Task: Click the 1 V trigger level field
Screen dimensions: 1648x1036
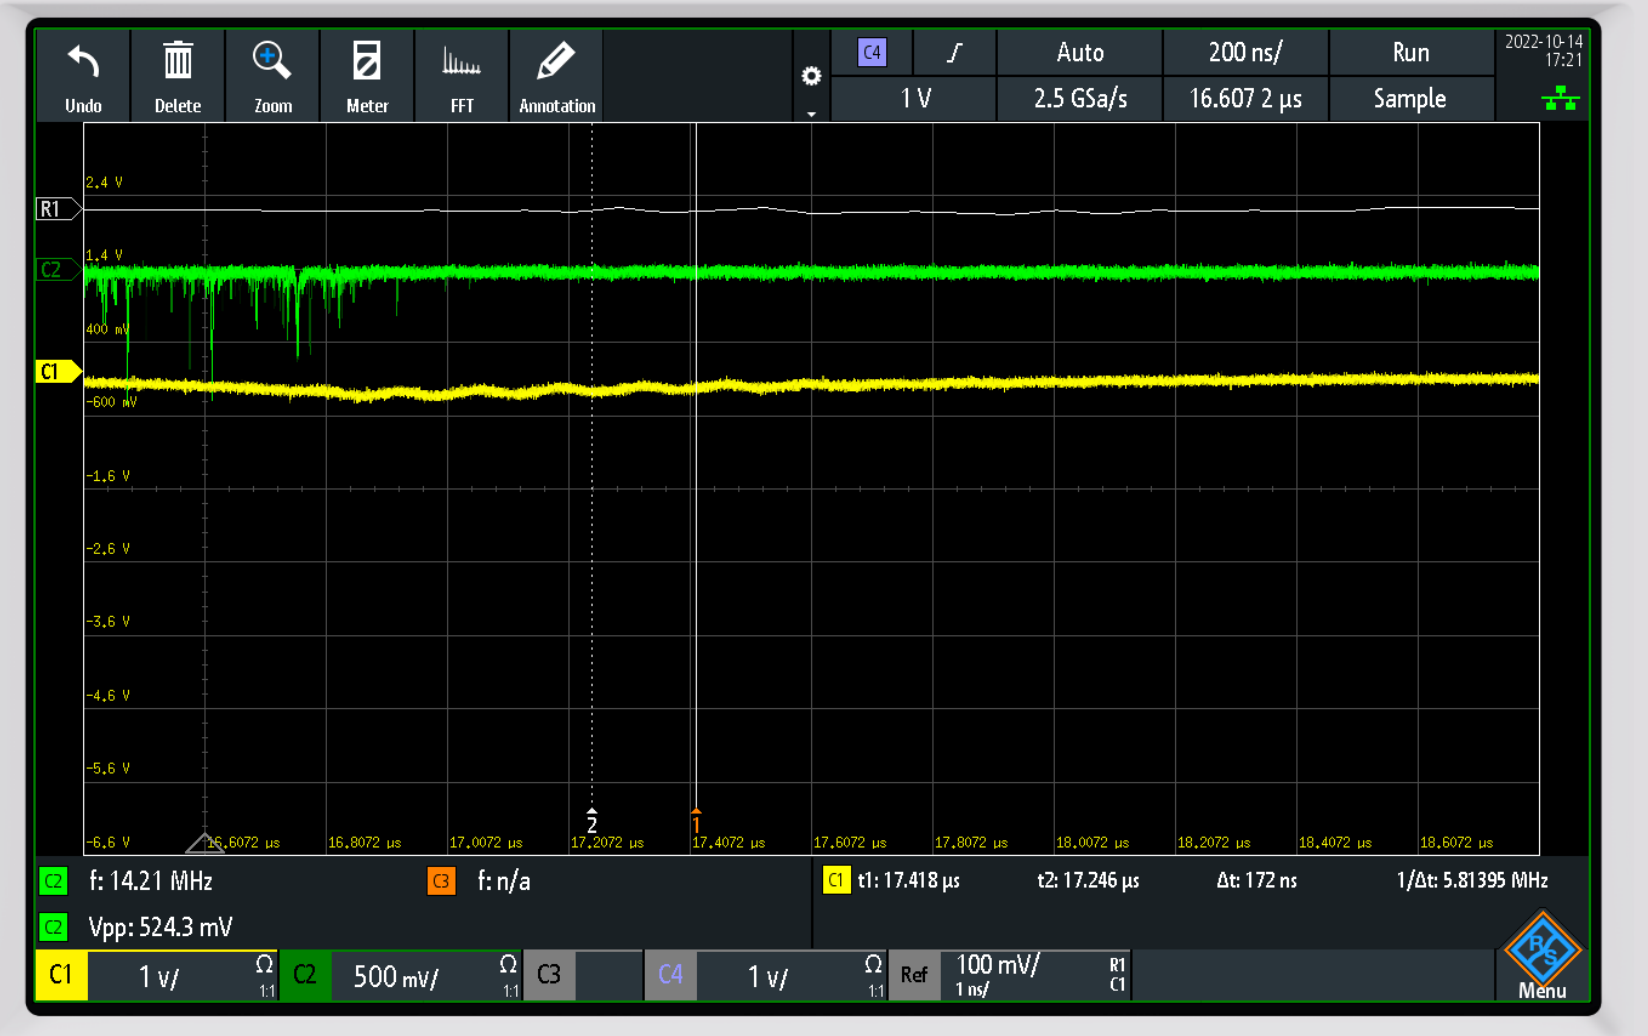Action: point(915,98)
